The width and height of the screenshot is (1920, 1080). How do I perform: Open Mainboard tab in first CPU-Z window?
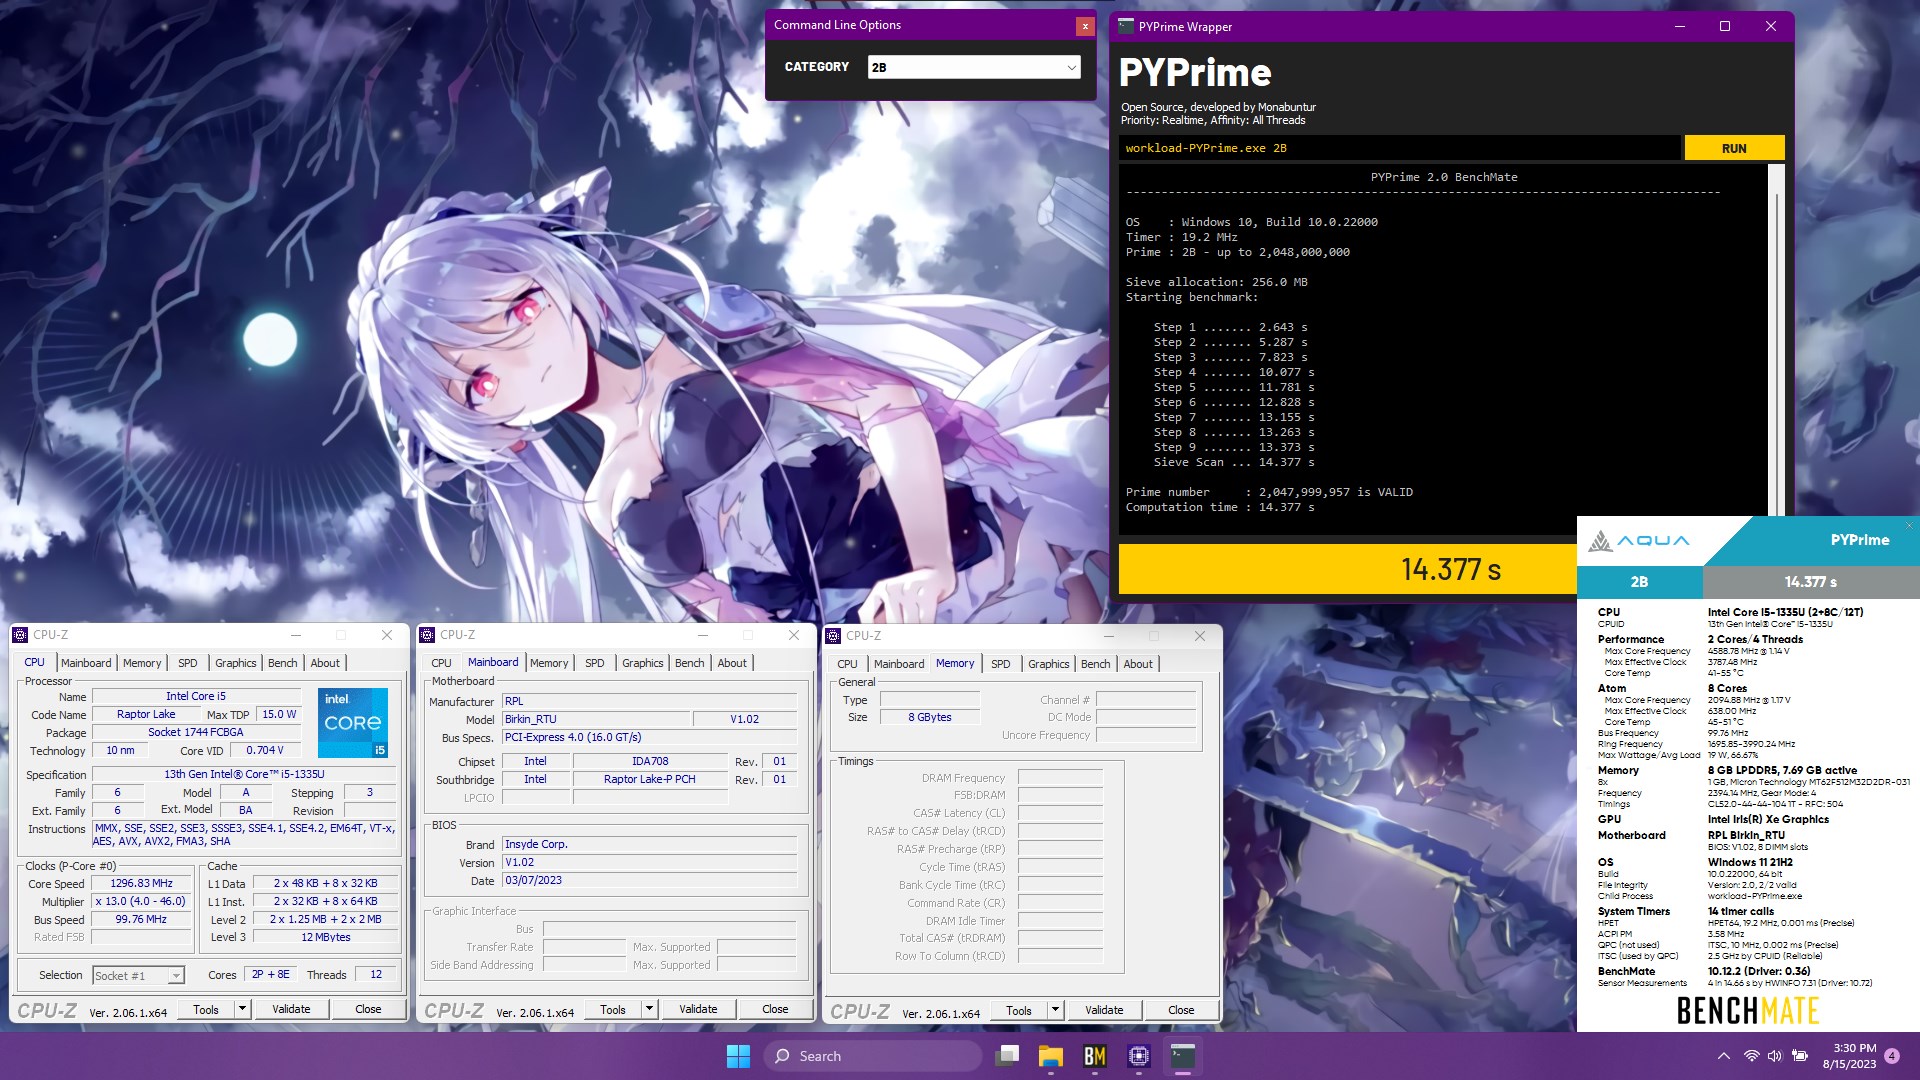click(86, 663)
